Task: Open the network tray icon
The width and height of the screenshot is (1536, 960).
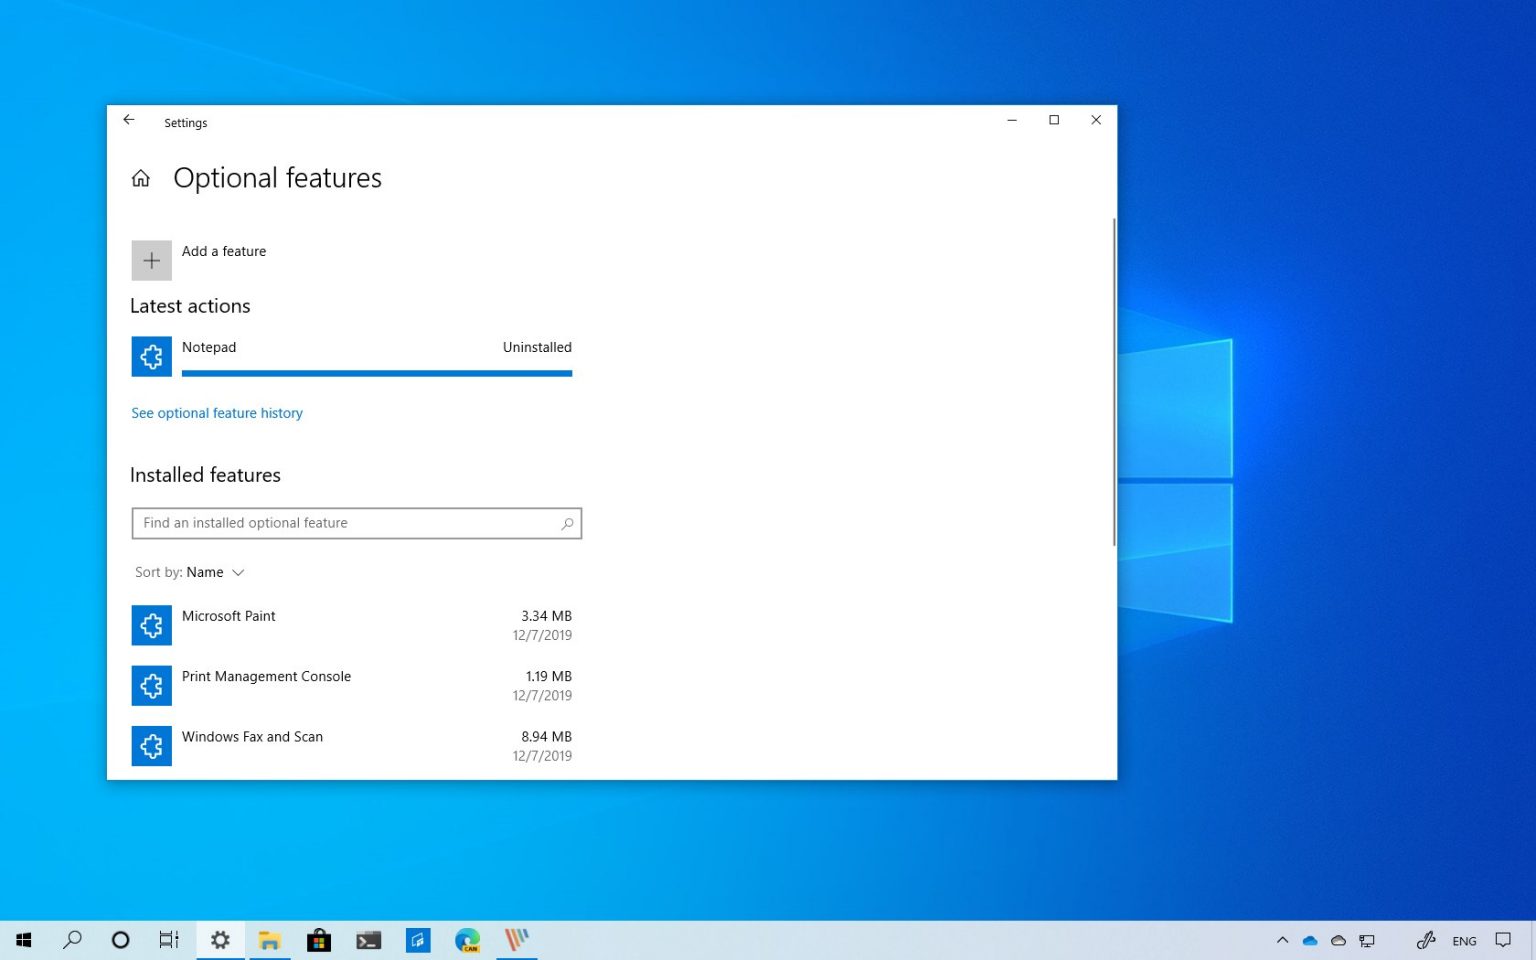Action: [1367, 940]
